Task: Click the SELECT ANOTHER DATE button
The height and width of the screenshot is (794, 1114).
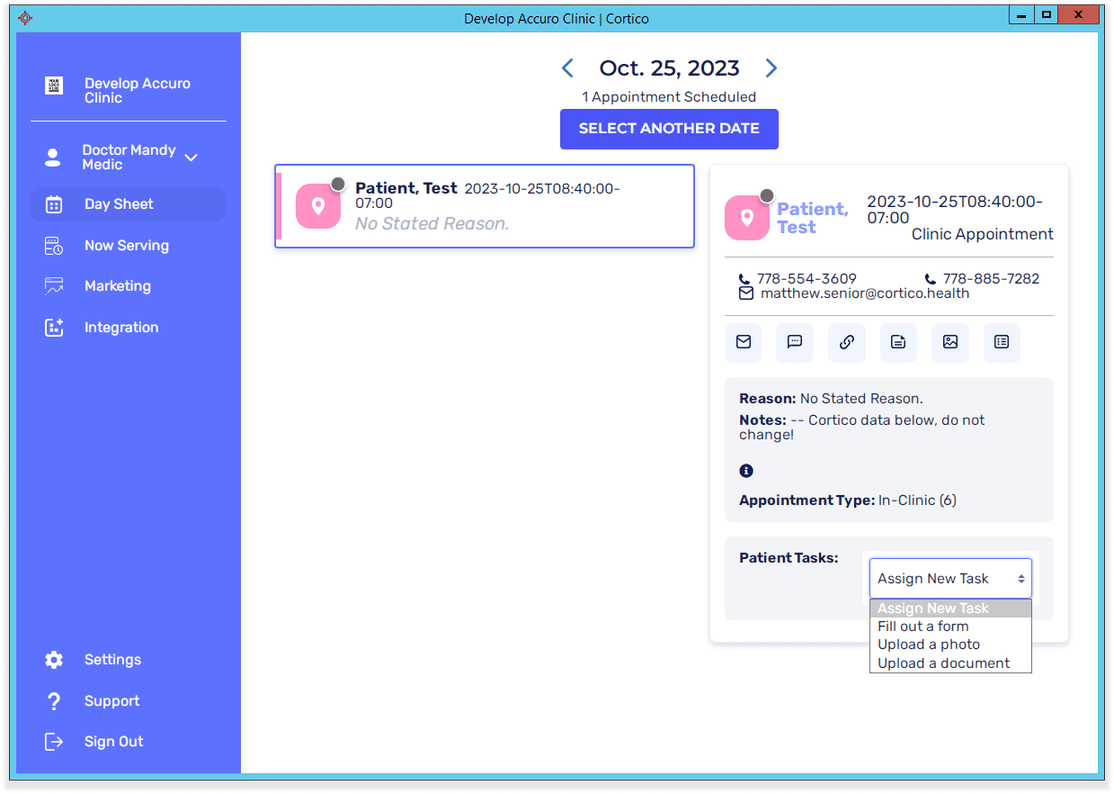Action: [x=668, y=129]
